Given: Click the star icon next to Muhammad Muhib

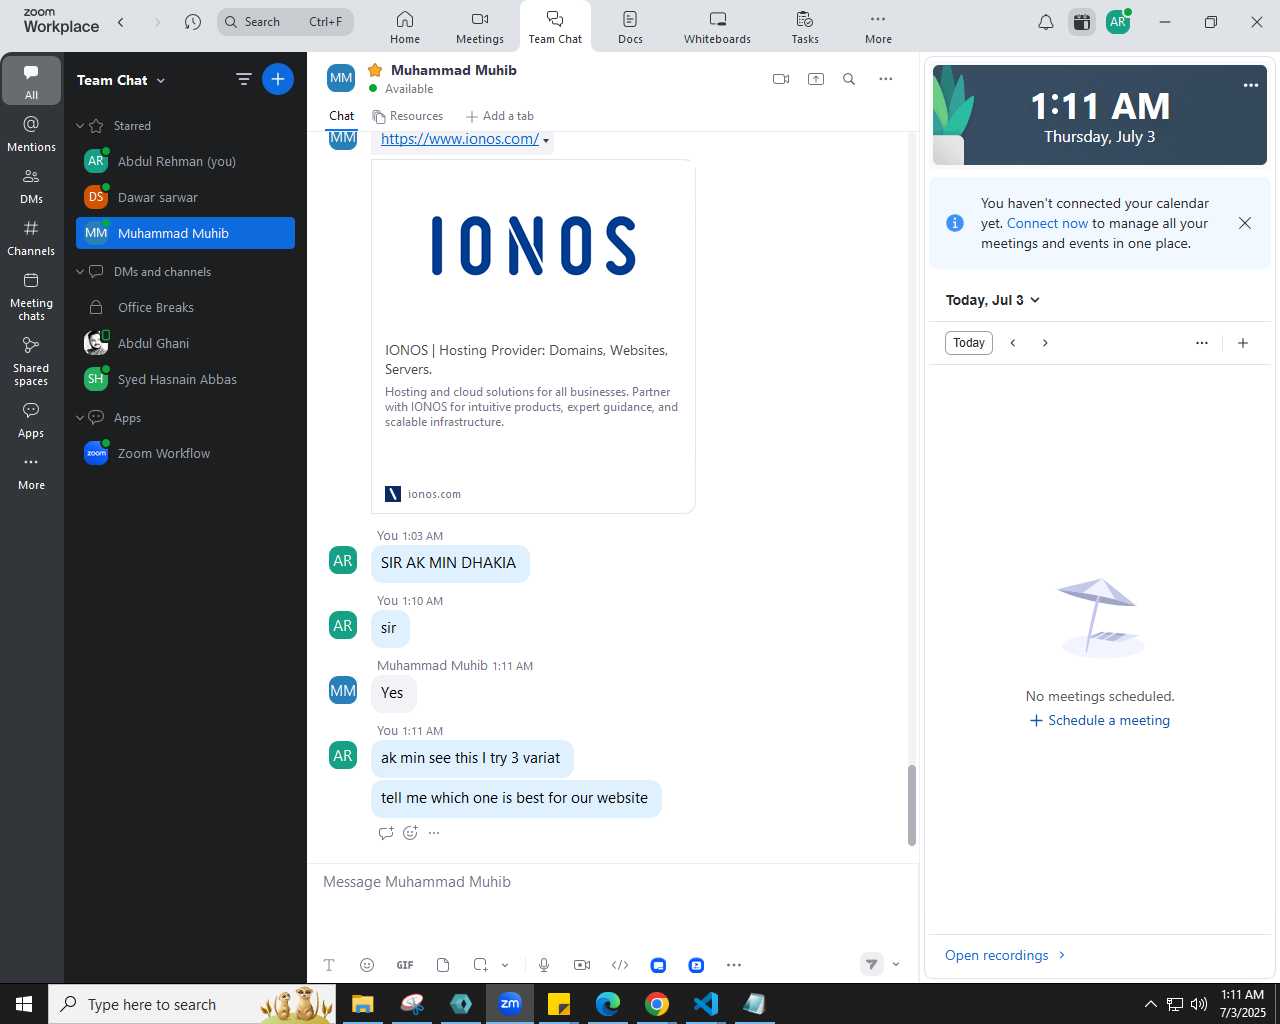Looking at the screenshot, I should pyautogui.click(x=375, y=70).
